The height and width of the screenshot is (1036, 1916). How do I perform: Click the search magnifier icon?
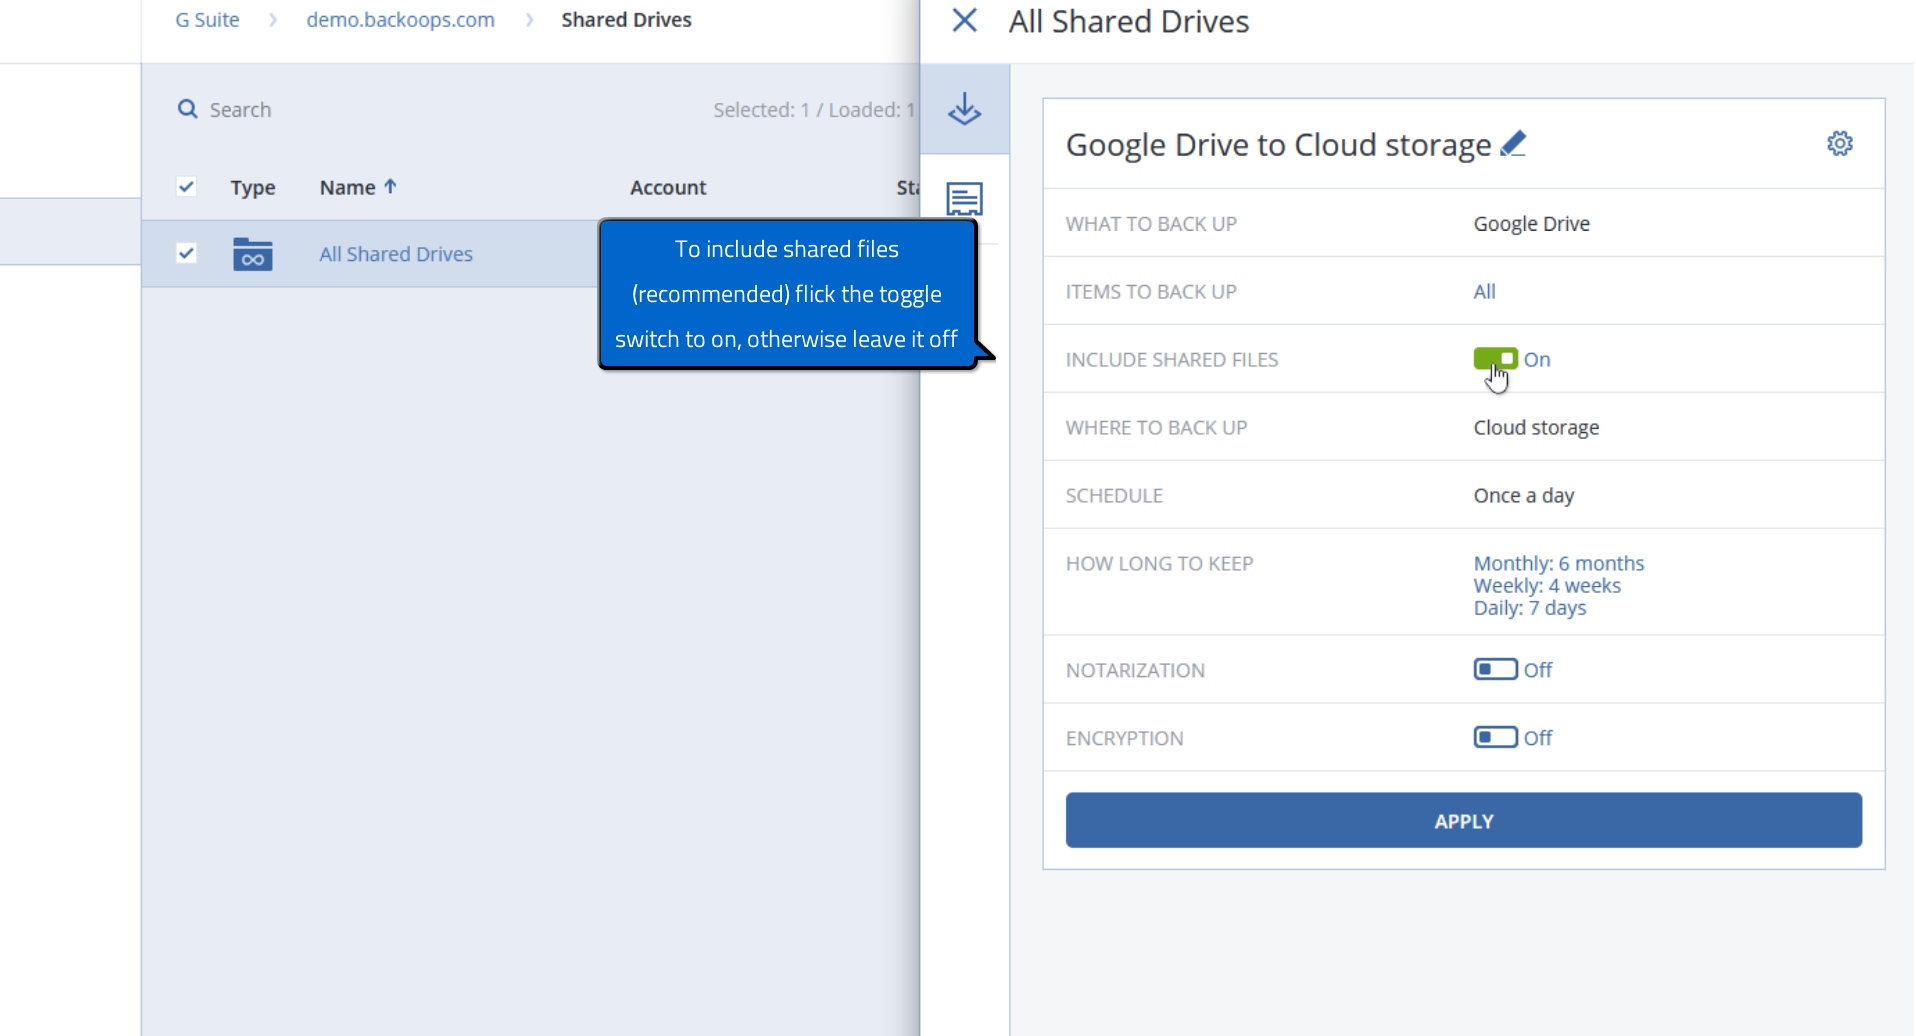187,109
